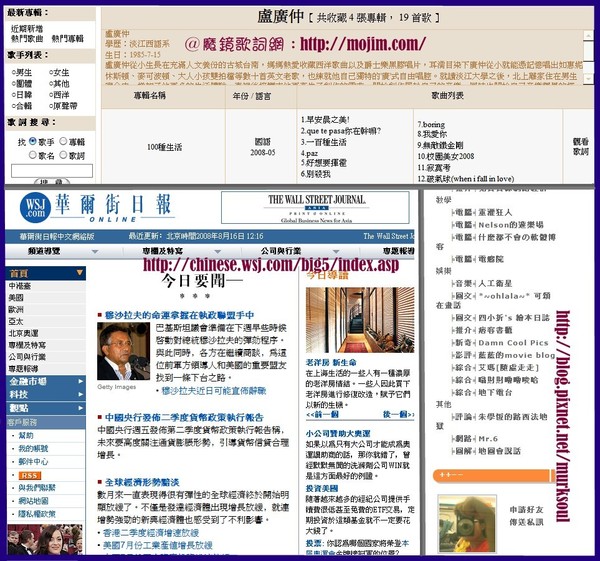Open blog link Nelson的遊樂場
The width and height of the screenshot is (600, 561).
point(511,225)
